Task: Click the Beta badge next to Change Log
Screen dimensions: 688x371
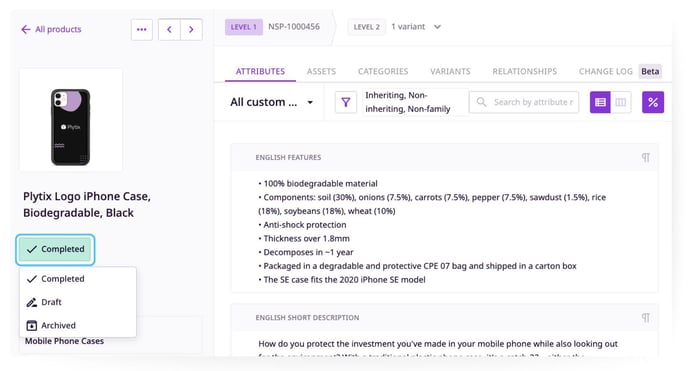Action: (650, 71)
